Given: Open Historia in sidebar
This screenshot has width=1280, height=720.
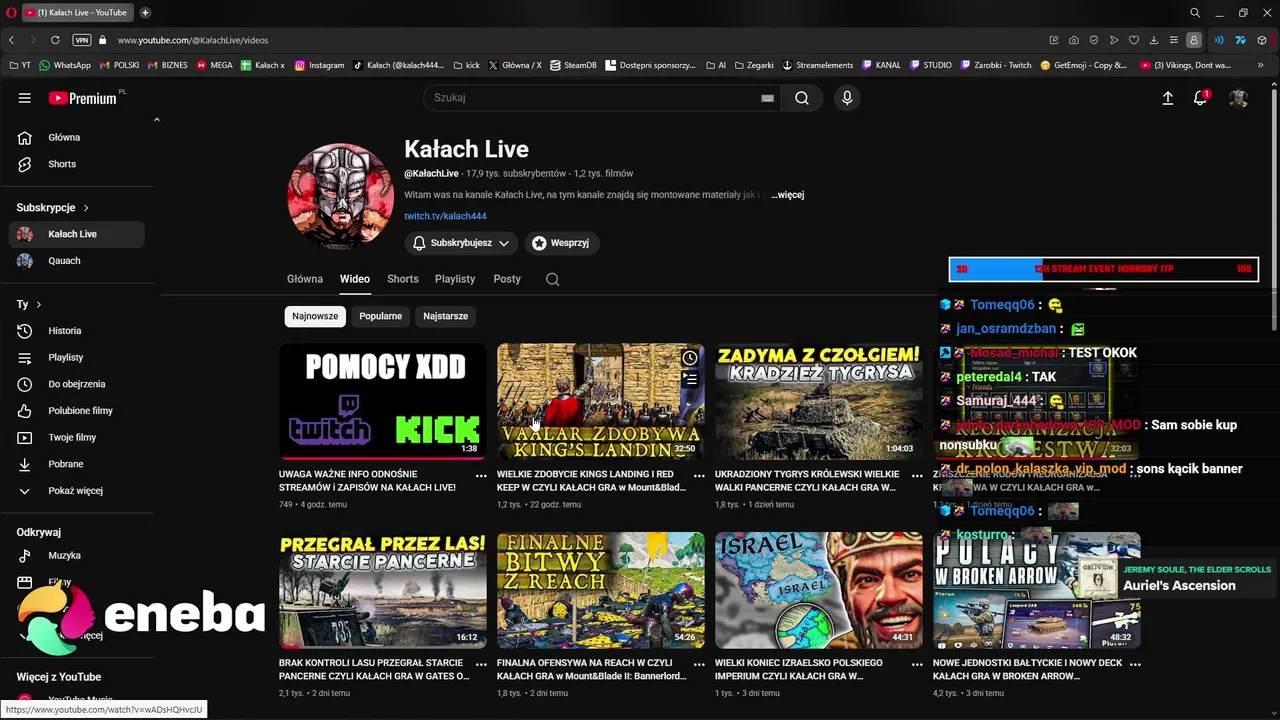Looking at the screenshot, I should click(x=76, y=331).
